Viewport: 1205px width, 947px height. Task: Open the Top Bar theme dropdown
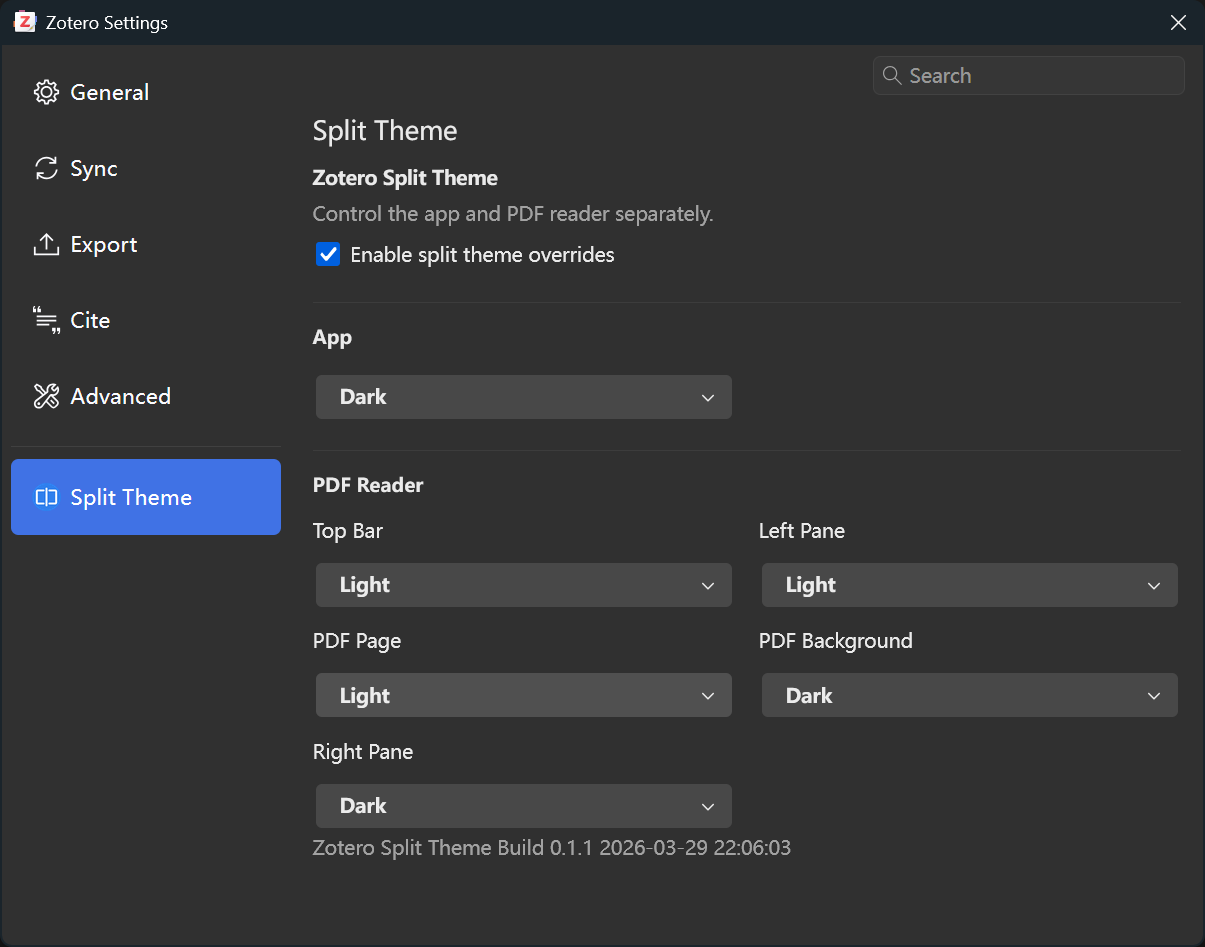click(524, 585)
